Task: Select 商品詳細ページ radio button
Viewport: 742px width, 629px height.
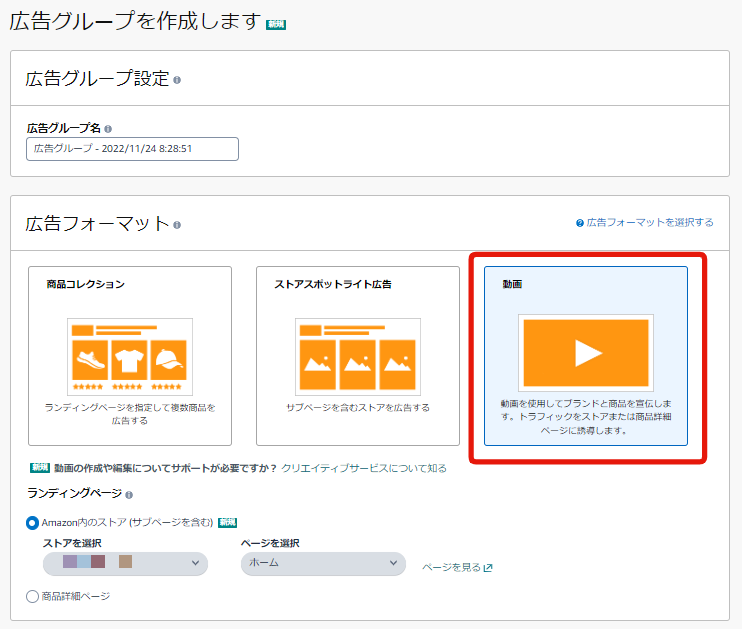Action: click(32, 596)
